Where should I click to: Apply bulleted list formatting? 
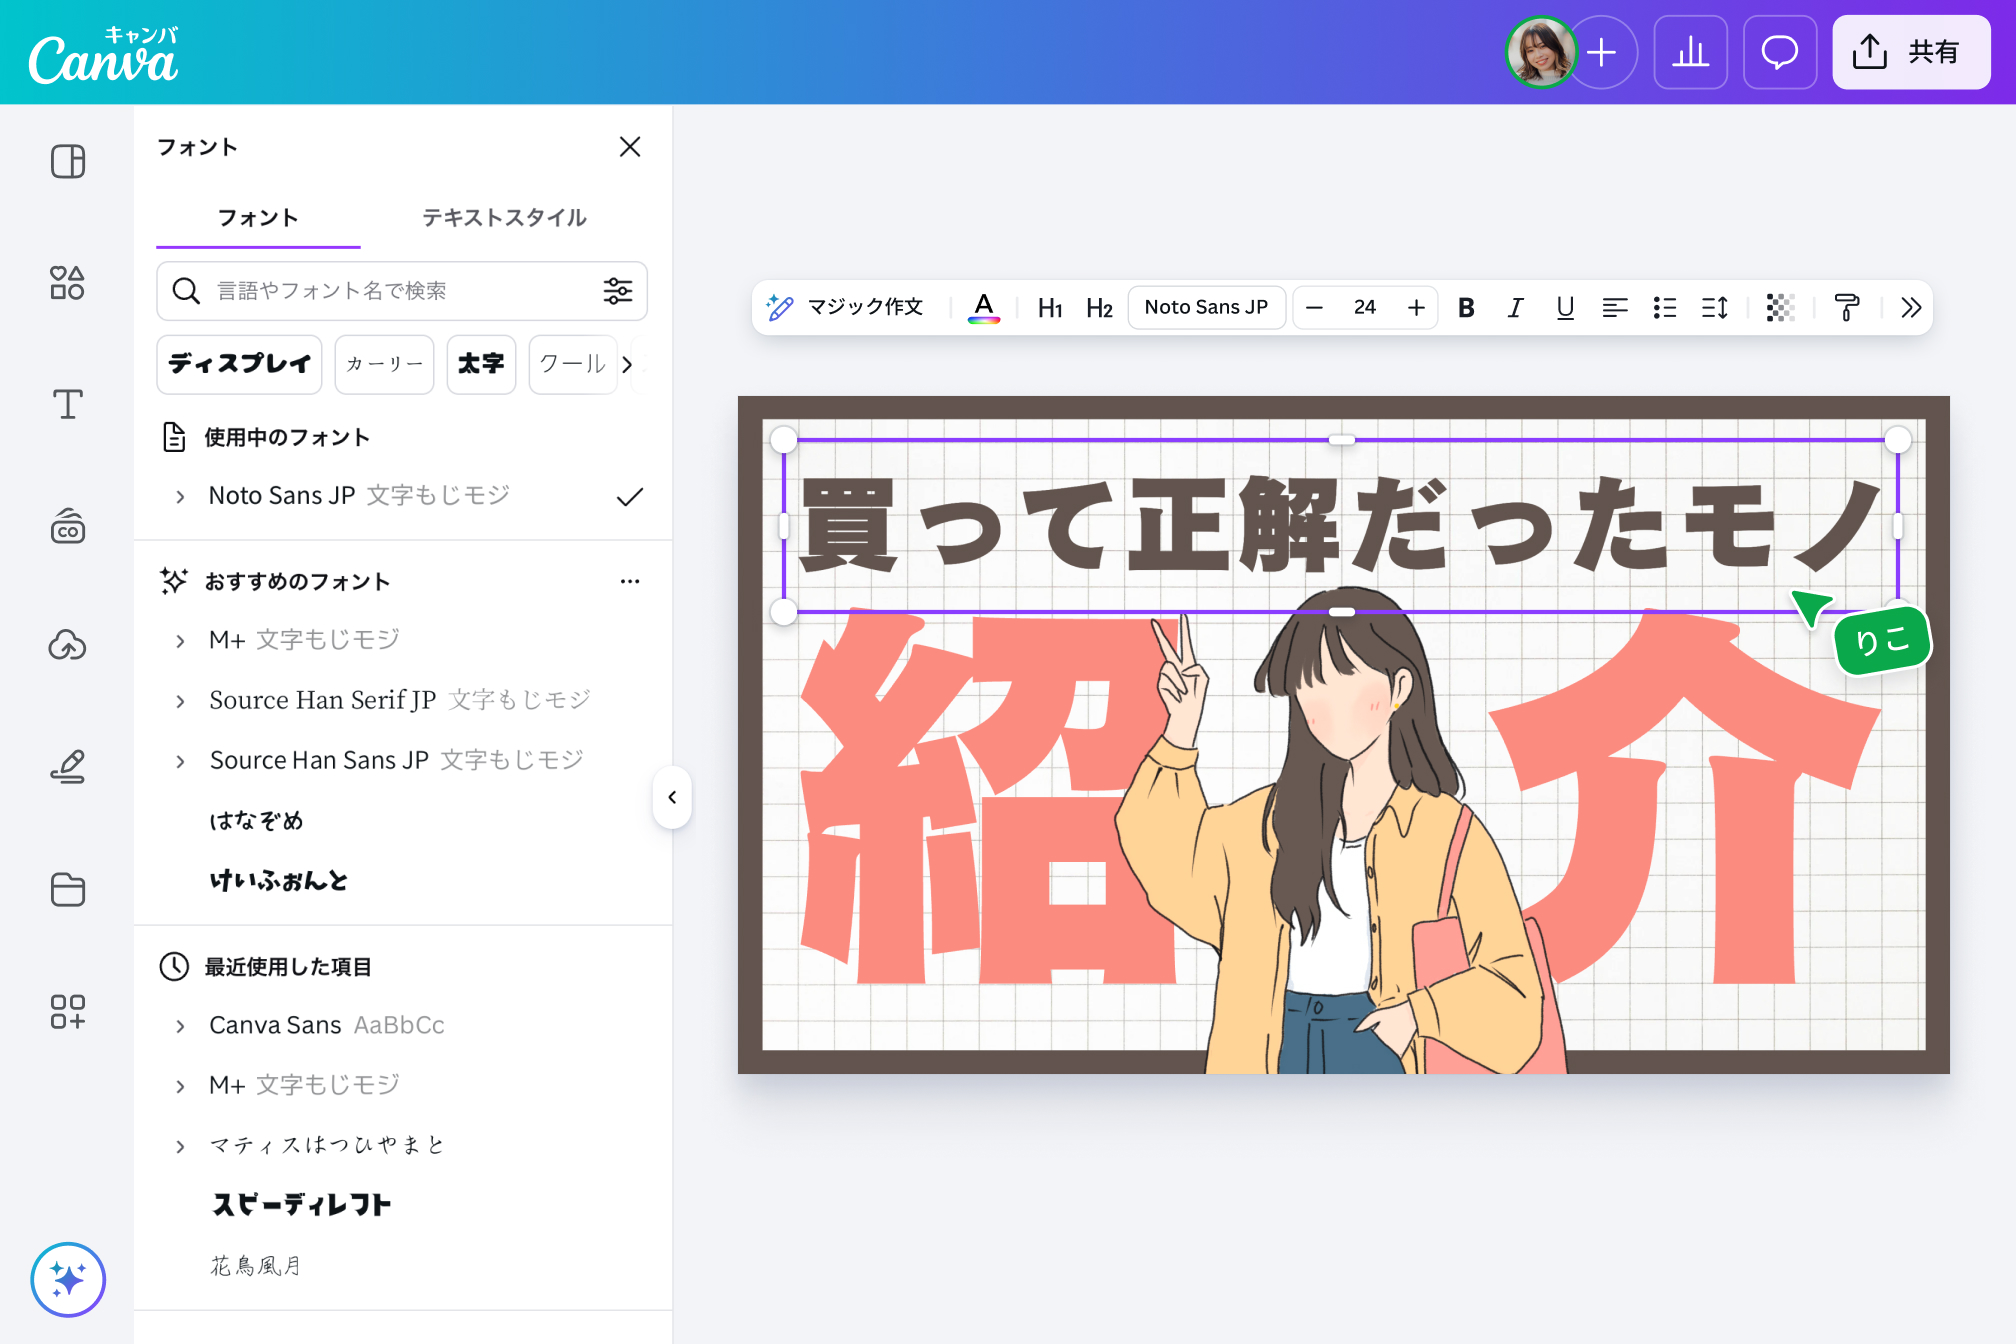tap(1665, 308)
